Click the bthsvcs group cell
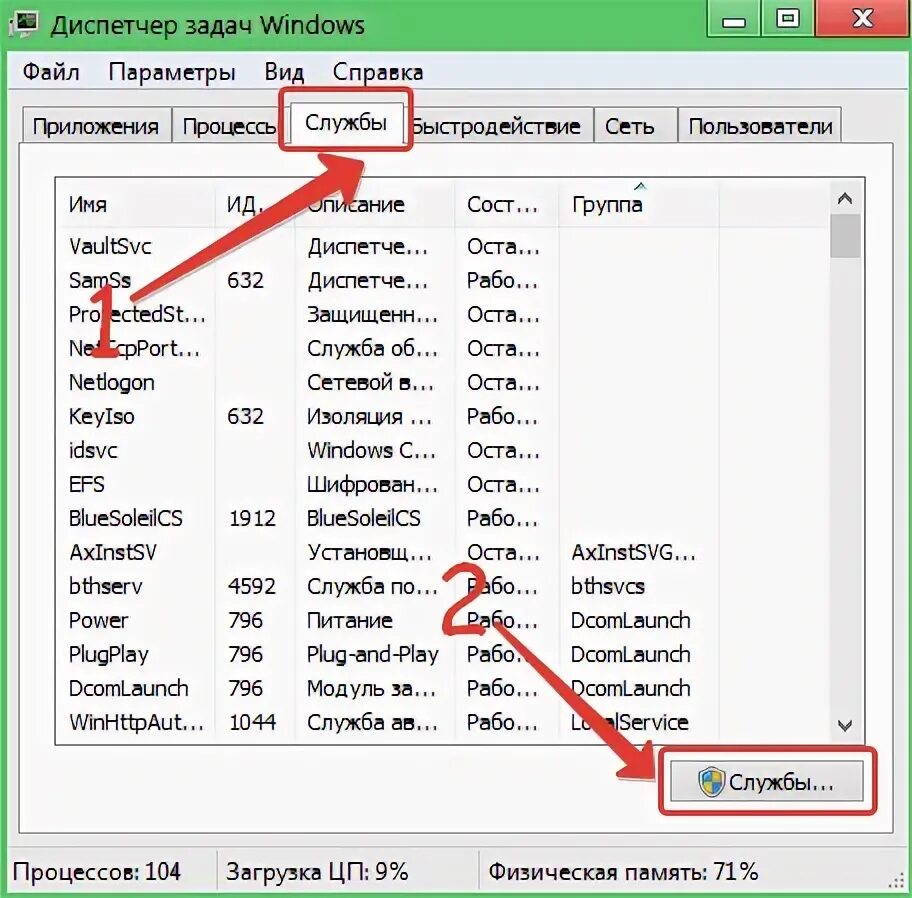This screenshot has height=898, width=912. [x=608, y=586]
